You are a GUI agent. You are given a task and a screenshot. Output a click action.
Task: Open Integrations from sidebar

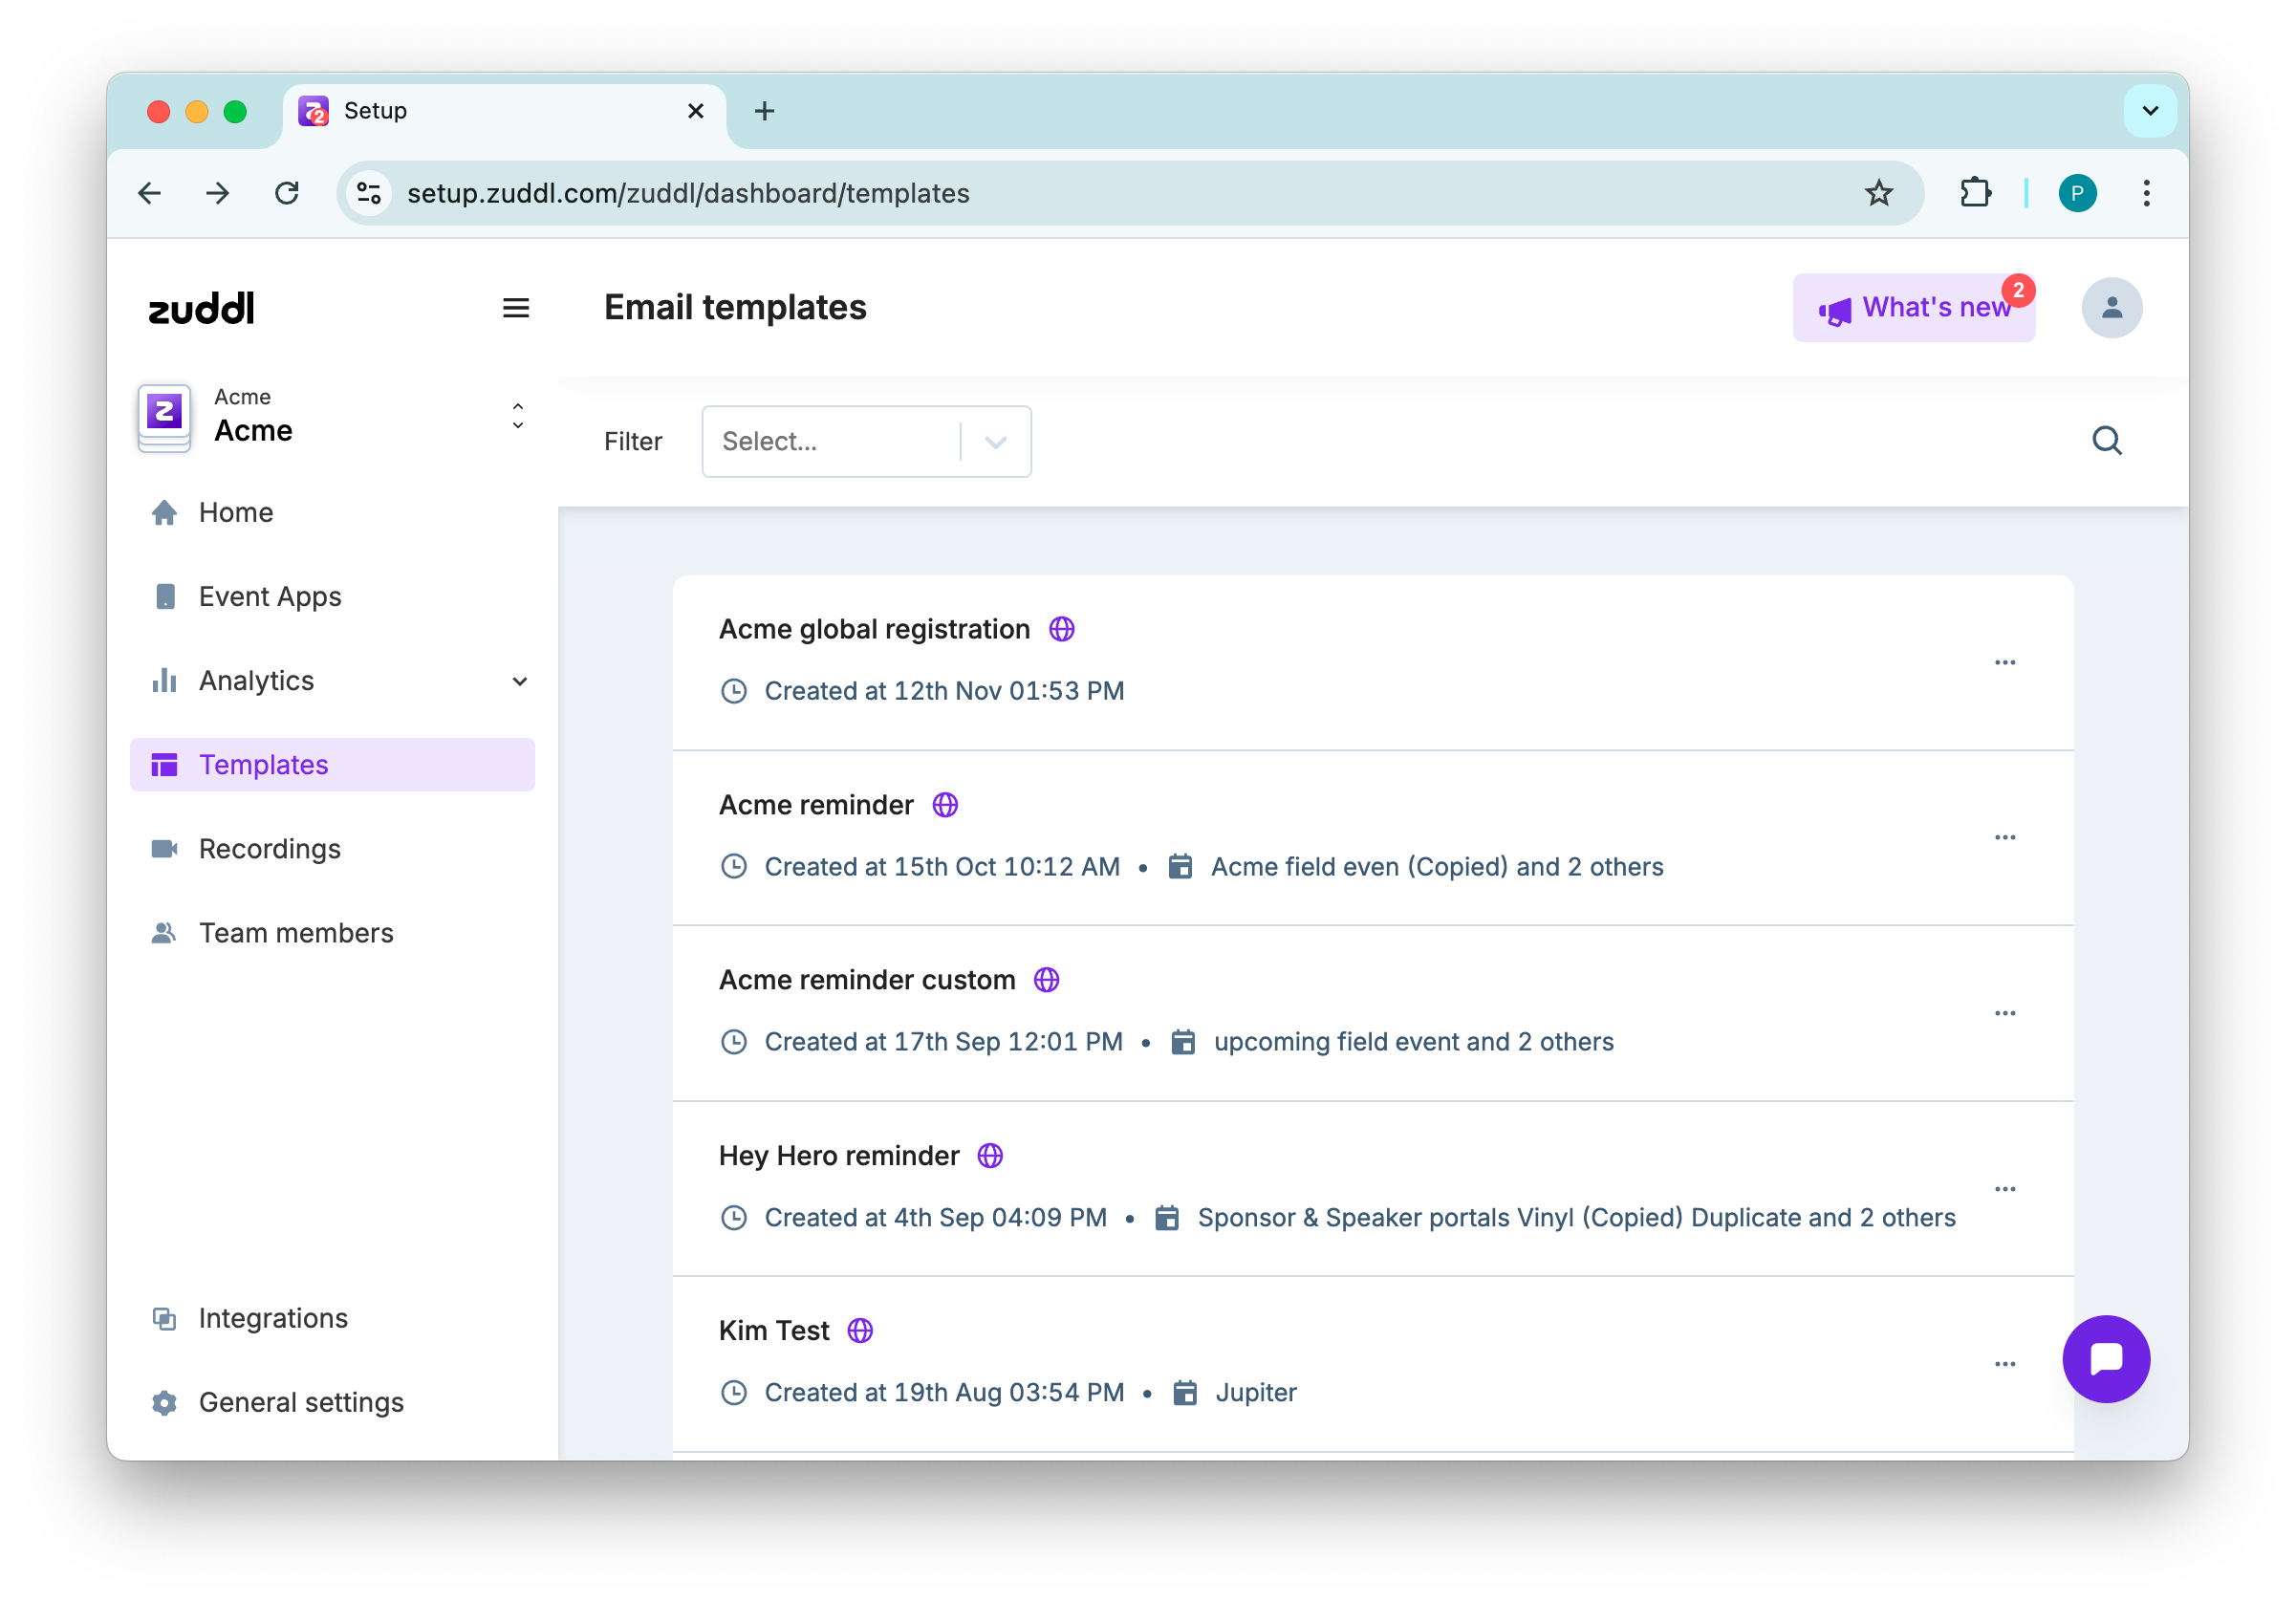pos(272,1318)
